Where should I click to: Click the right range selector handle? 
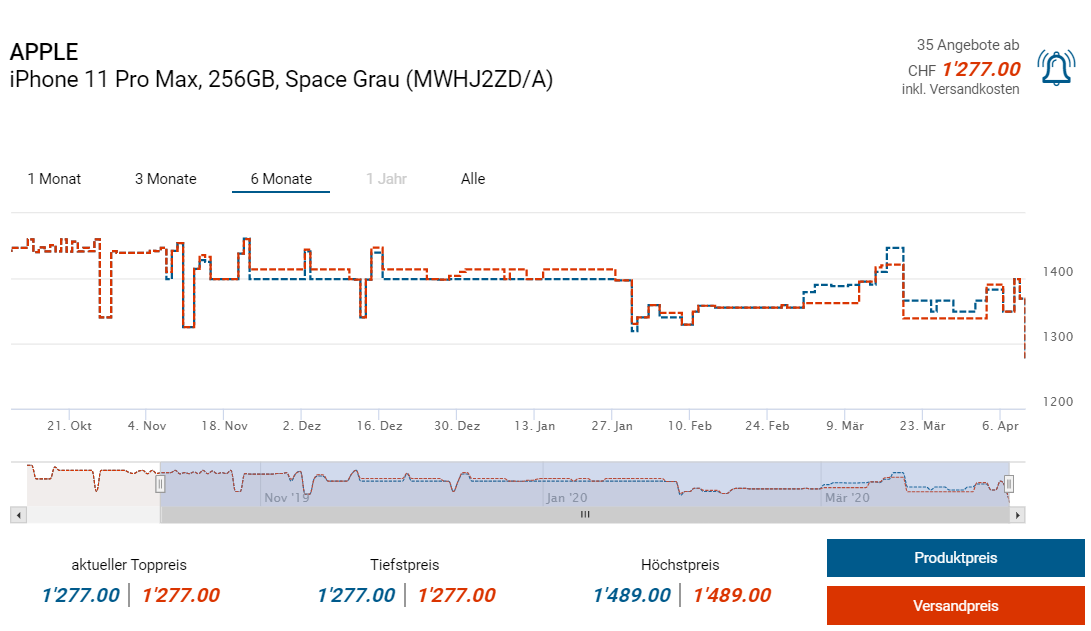(1009, 485)
